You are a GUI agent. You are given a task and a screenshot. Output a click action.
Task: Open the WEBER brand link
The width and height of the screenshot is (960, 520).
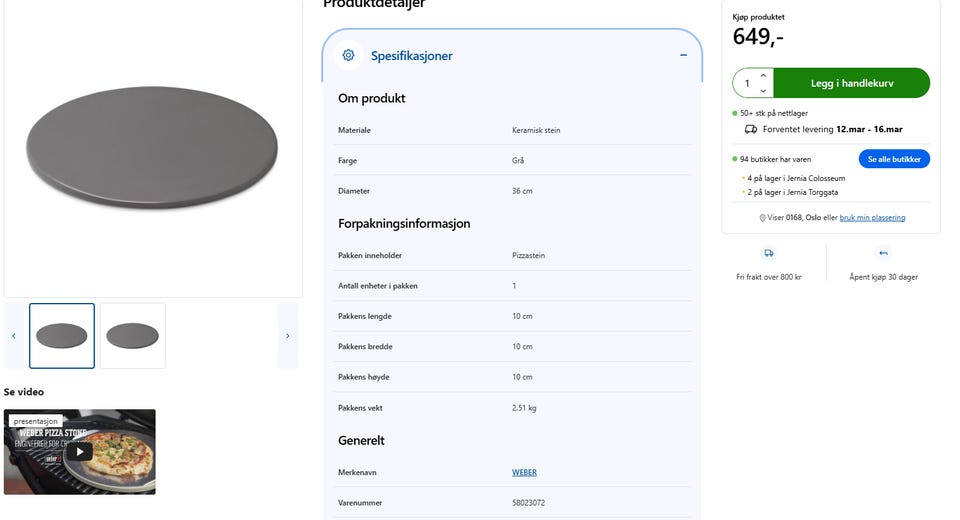(524, 472)
